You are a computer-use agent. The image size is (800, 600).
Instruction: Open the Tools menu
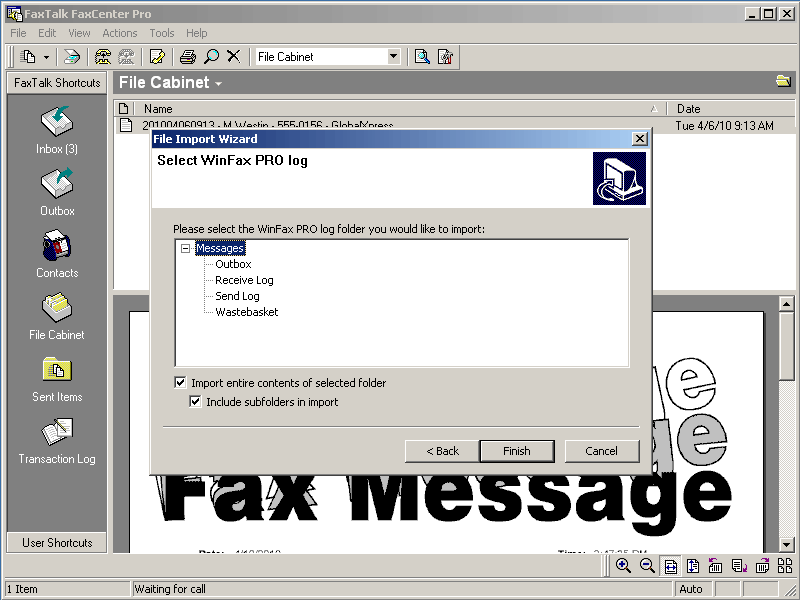(162, 33)
